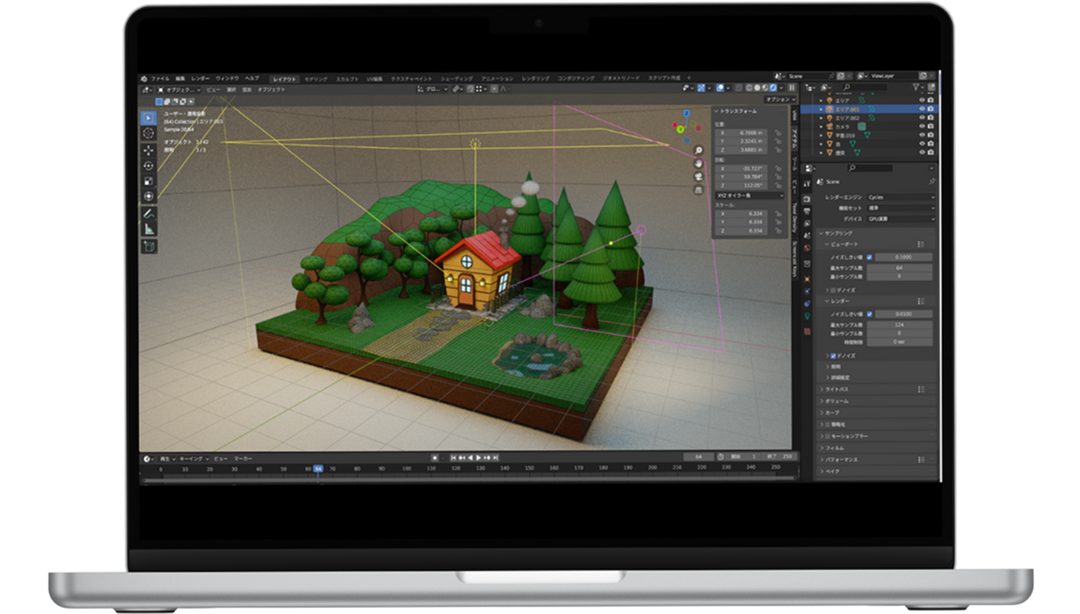Activate the Measure ruler tool
1080x614 pixels.
pyautogui.click(x=149, y=229)
